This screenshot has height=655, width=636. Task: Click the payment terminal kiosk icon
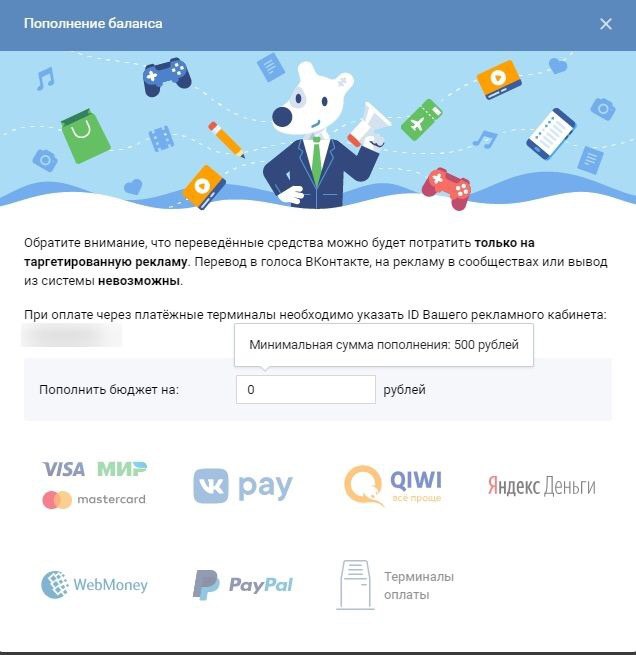coord(355,585)
